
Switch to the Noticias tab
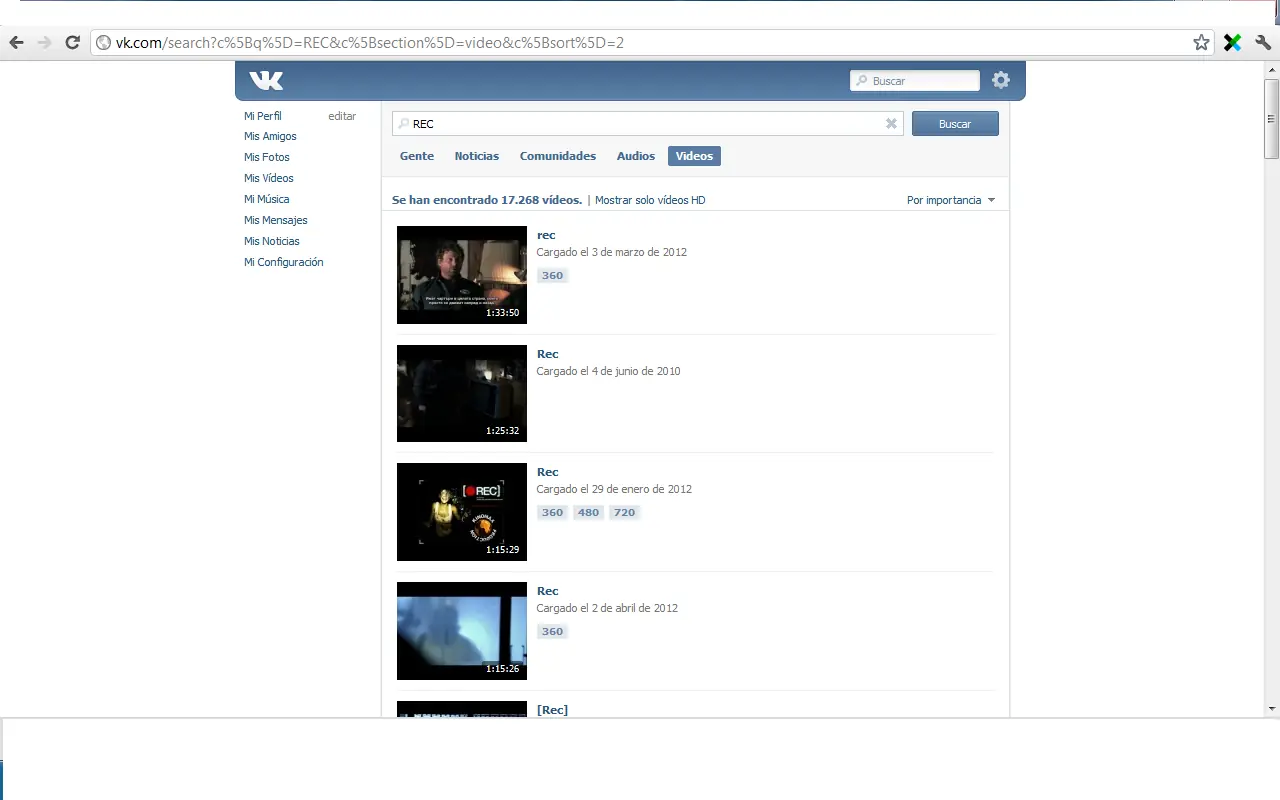coord(477,156)
